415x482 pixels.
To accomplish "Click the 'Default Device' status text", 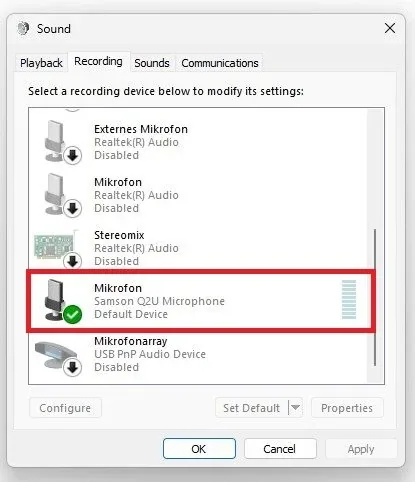I will 131,314.
